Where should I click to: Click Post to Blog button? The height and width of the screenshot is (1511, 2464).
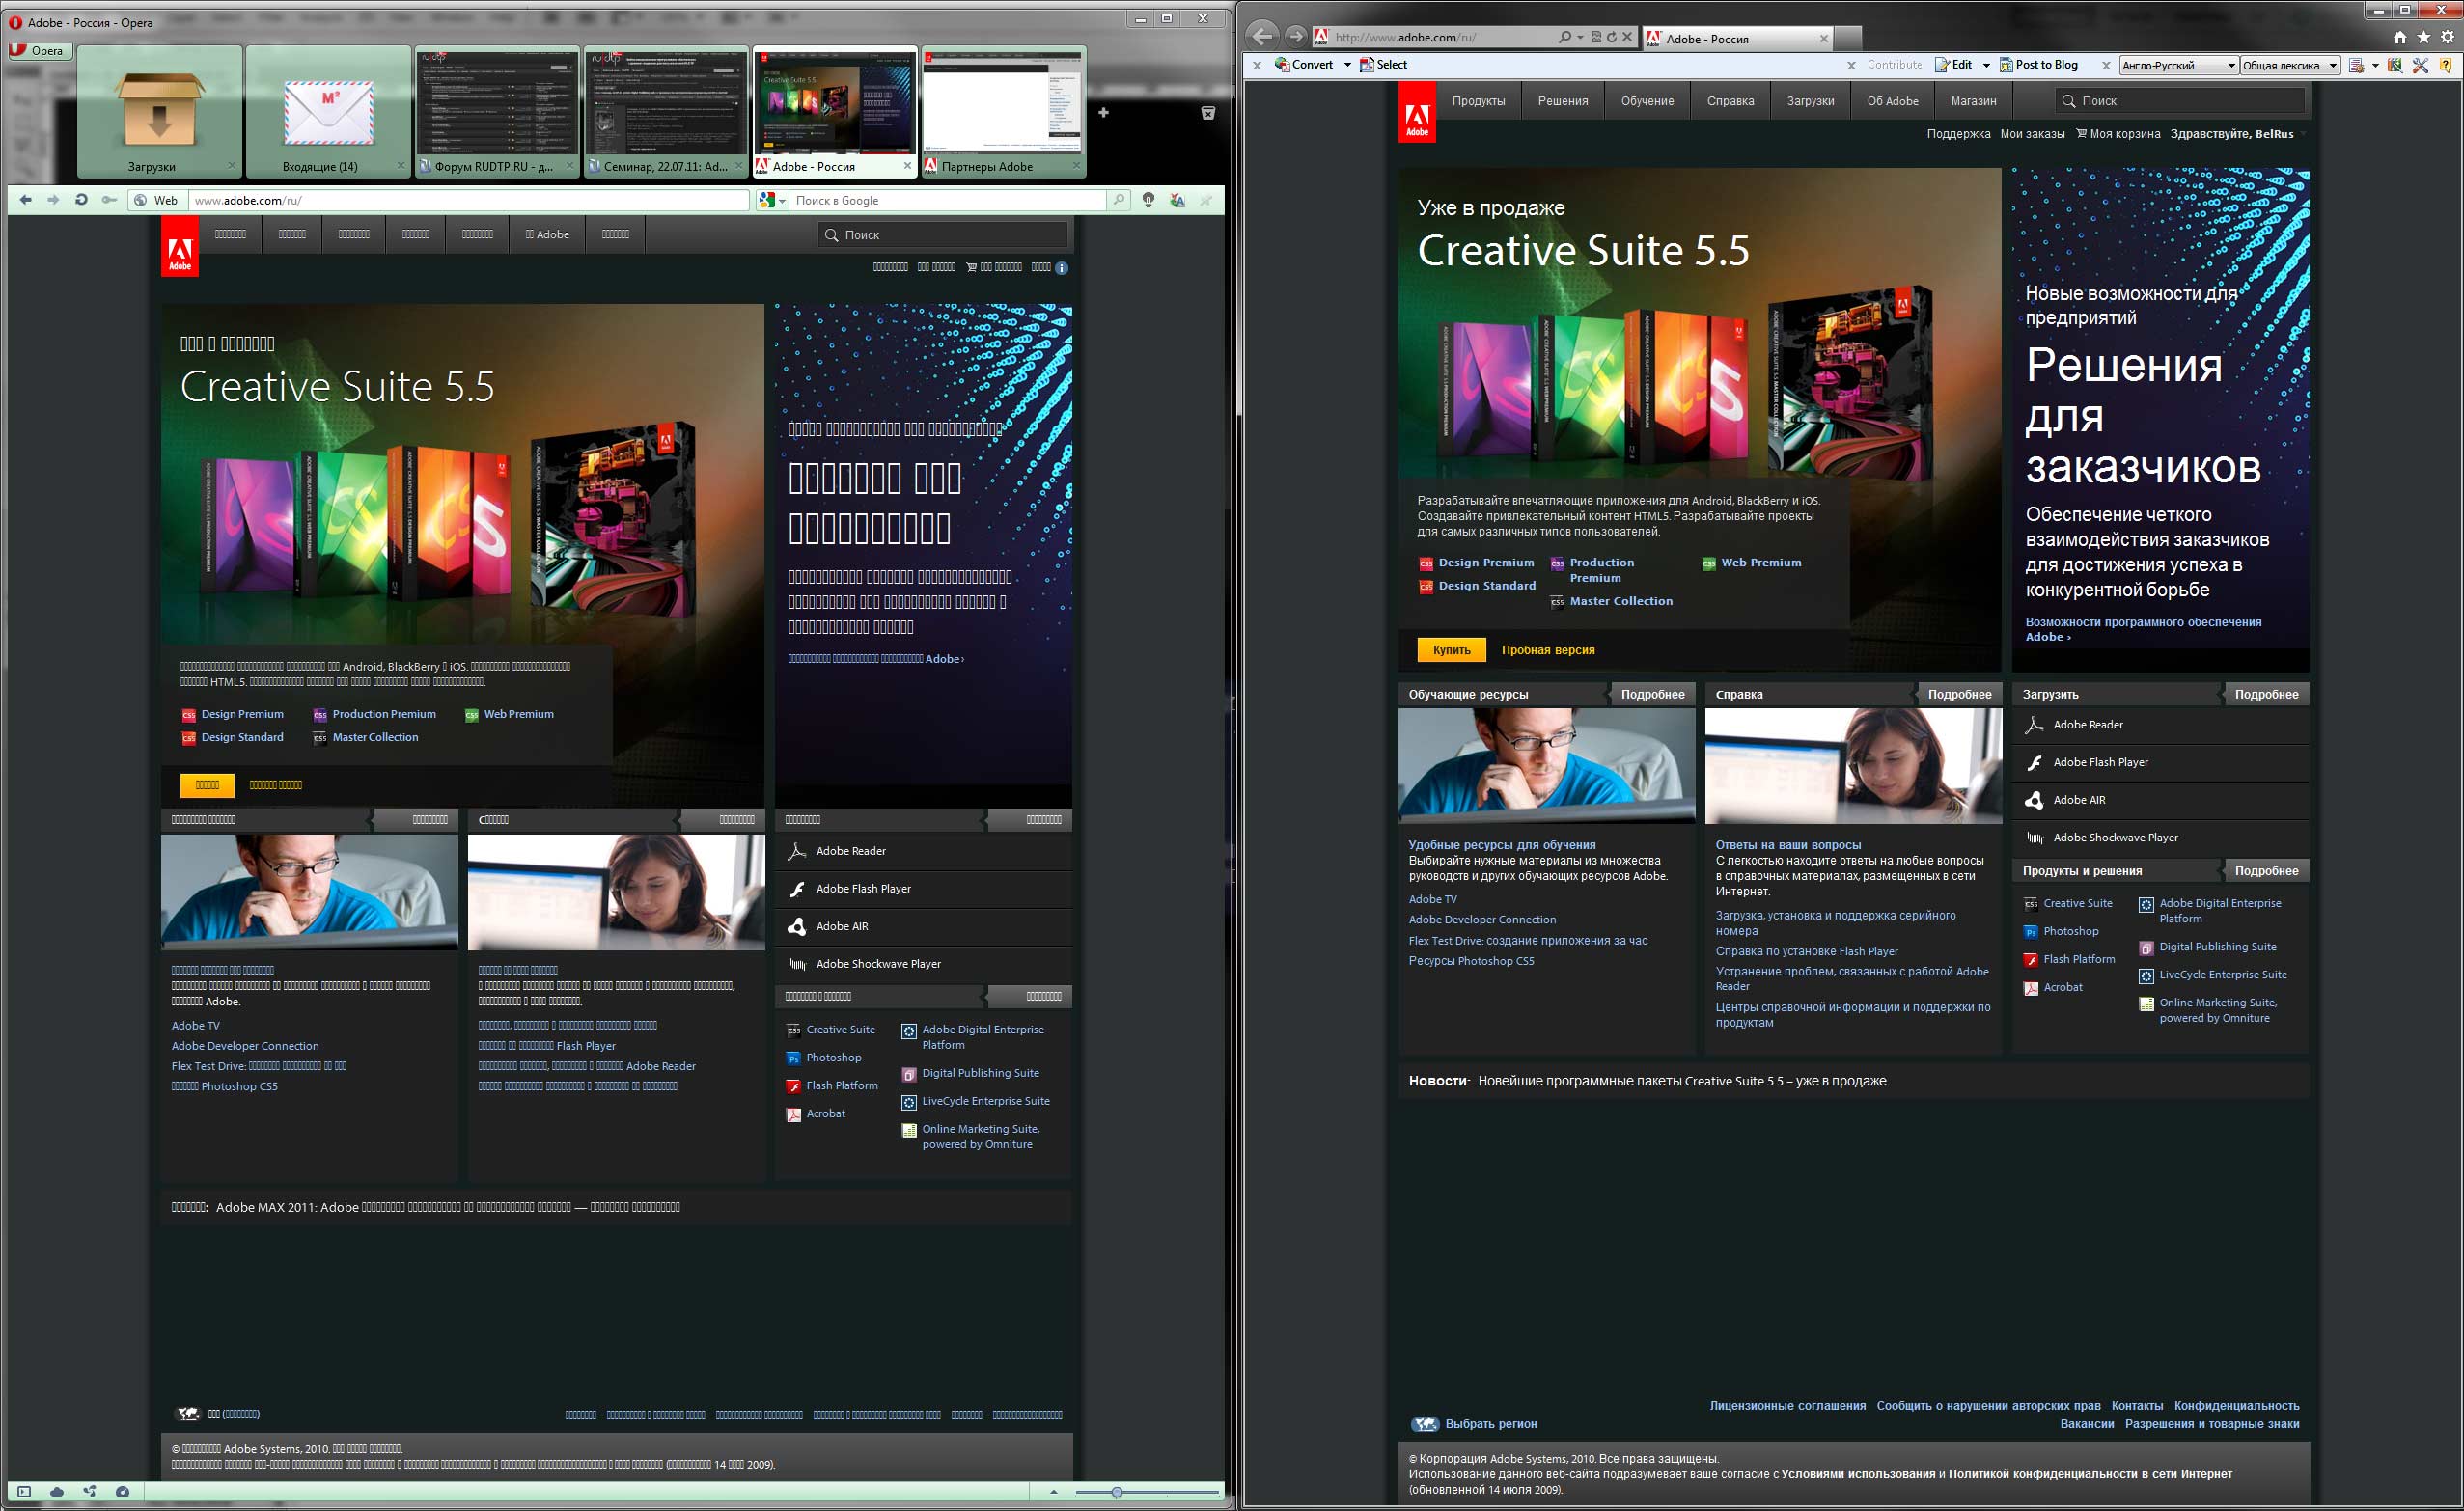point(2038,65)
